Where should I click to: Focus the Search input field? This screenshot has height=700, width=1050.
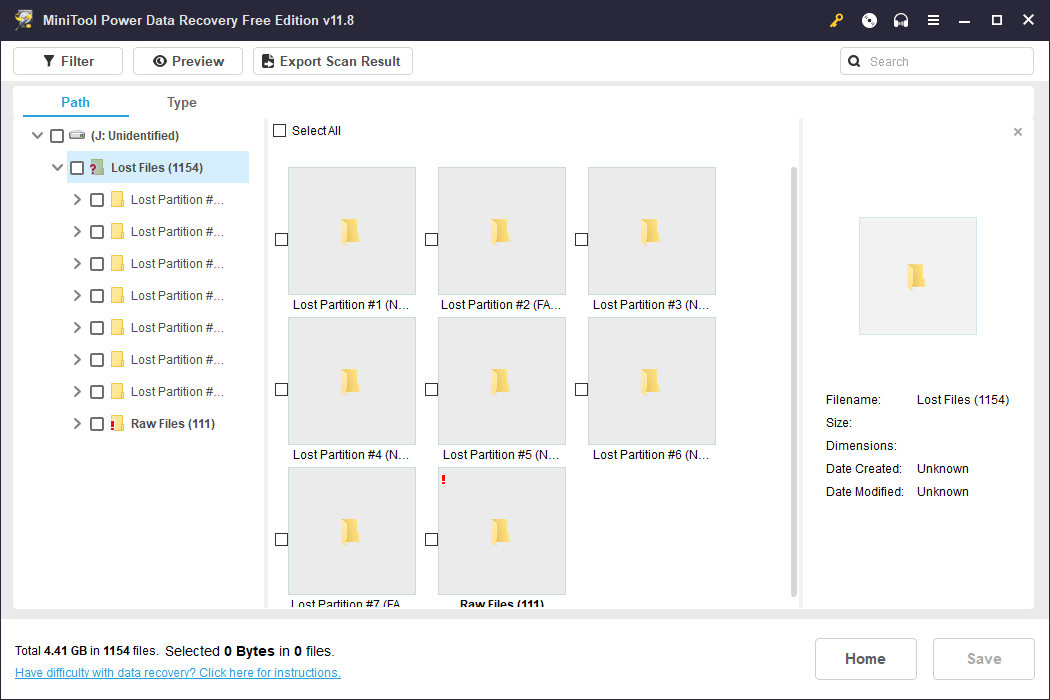pyautogui.click(x=937, y=62)
